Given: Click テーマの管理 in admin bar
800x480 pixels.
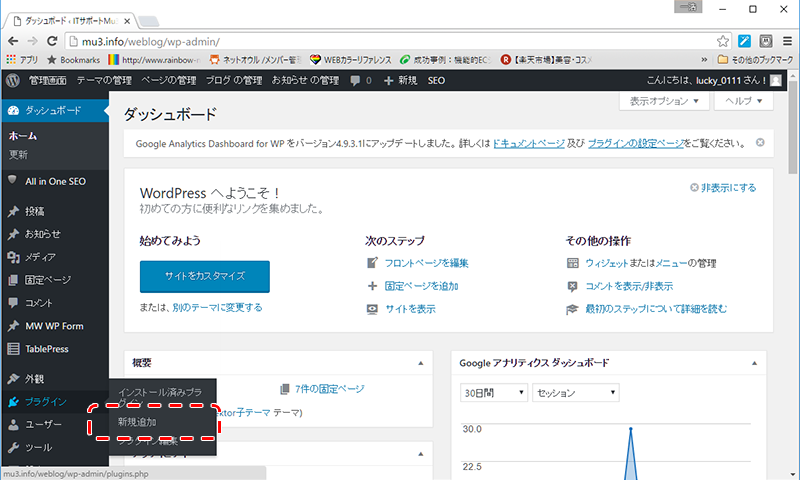Looking at the screenshot, I should click(104, 81).
